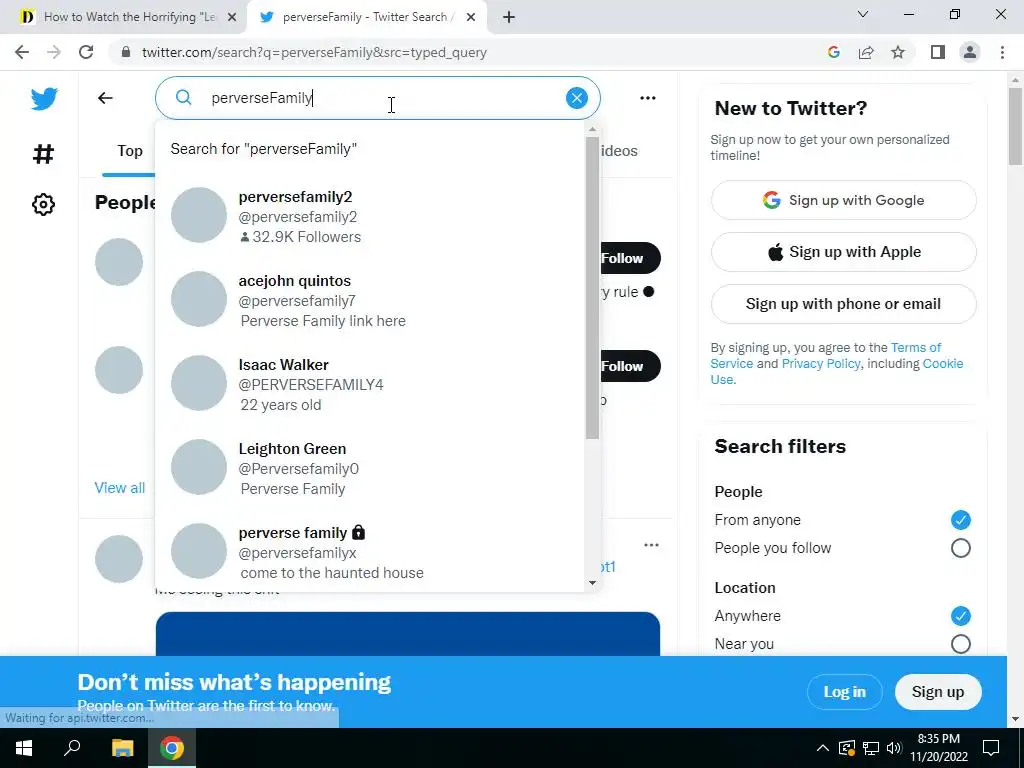Viewport: 1024px width, 768px height.
Task: Open tweet's three-dot more menu
Action: [x=651, y=545]
